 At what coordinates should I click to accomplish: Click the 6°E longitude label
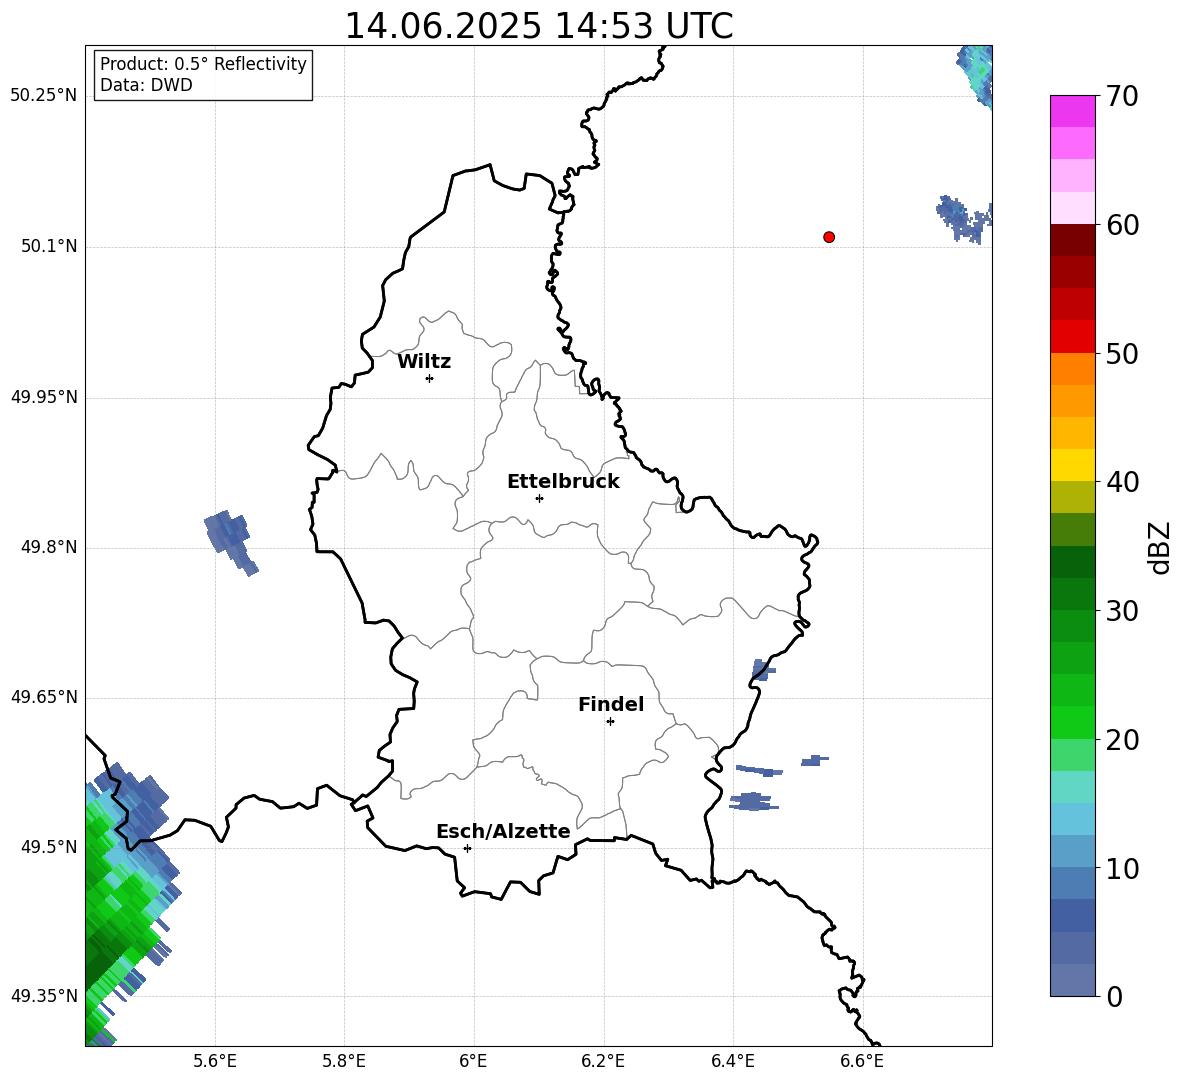[473, 1061]
